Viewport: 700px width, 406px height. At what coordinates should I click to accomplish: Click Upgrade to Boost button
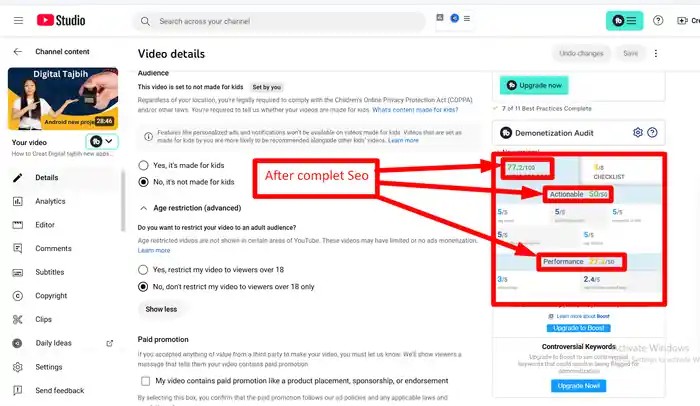pyautogui.click(x=579, y=328)
